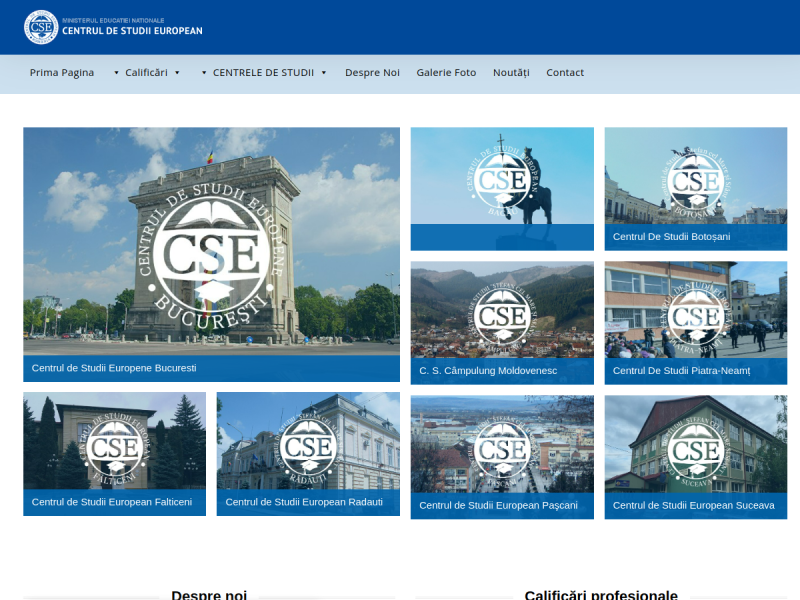This screenshot has height=600, width=800.
Task: Open the Despre Noi page
Action: (x=372, y=72)
